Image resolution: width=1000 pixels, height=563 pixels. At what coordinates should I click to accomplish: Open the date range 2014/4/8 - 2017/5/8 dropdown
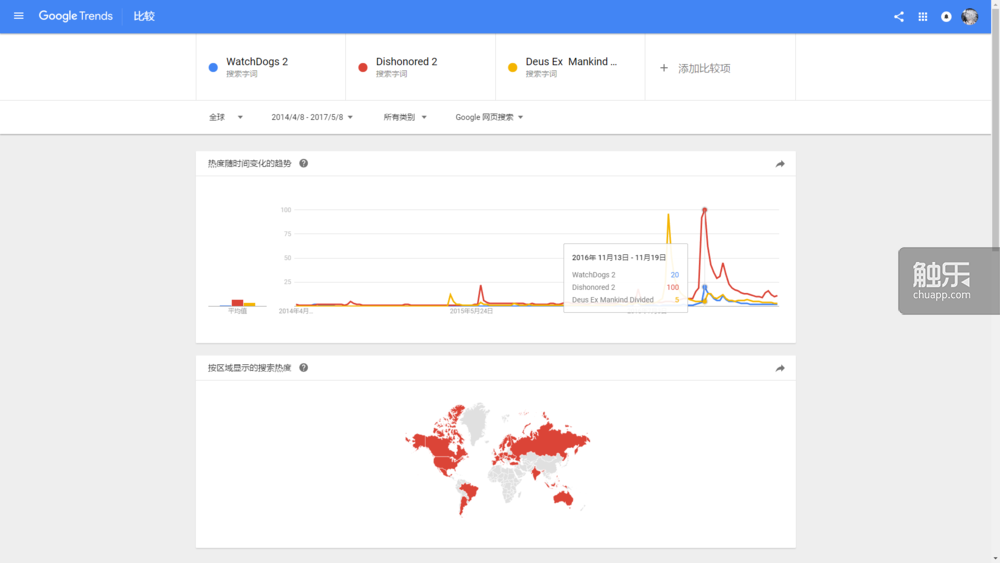[x=312, y=117]
